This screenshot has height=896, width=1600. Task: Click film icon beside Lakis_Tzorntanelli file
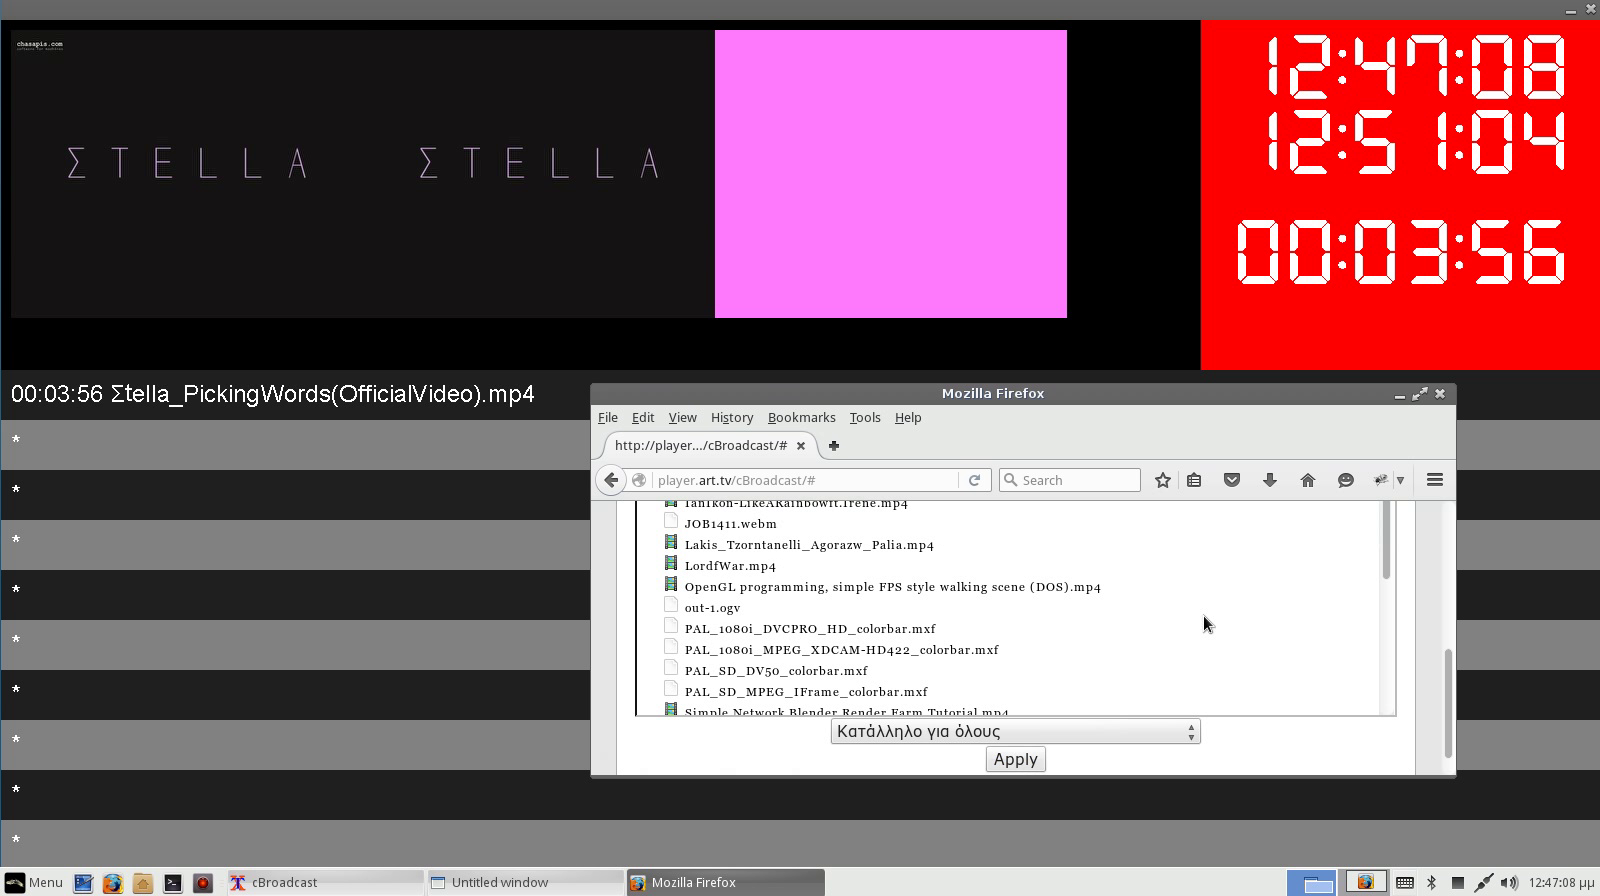coord(671,543)
